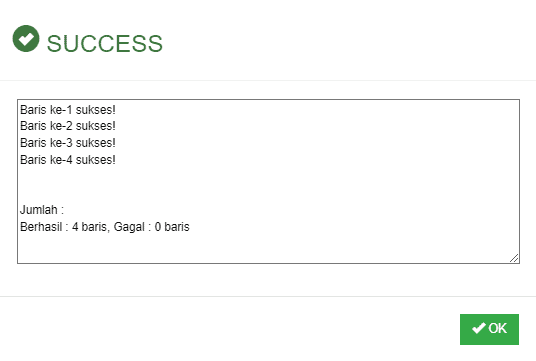Click the checkmark icon inside OK button
Viewport: 536px width, 361px height.
(479, 328)
